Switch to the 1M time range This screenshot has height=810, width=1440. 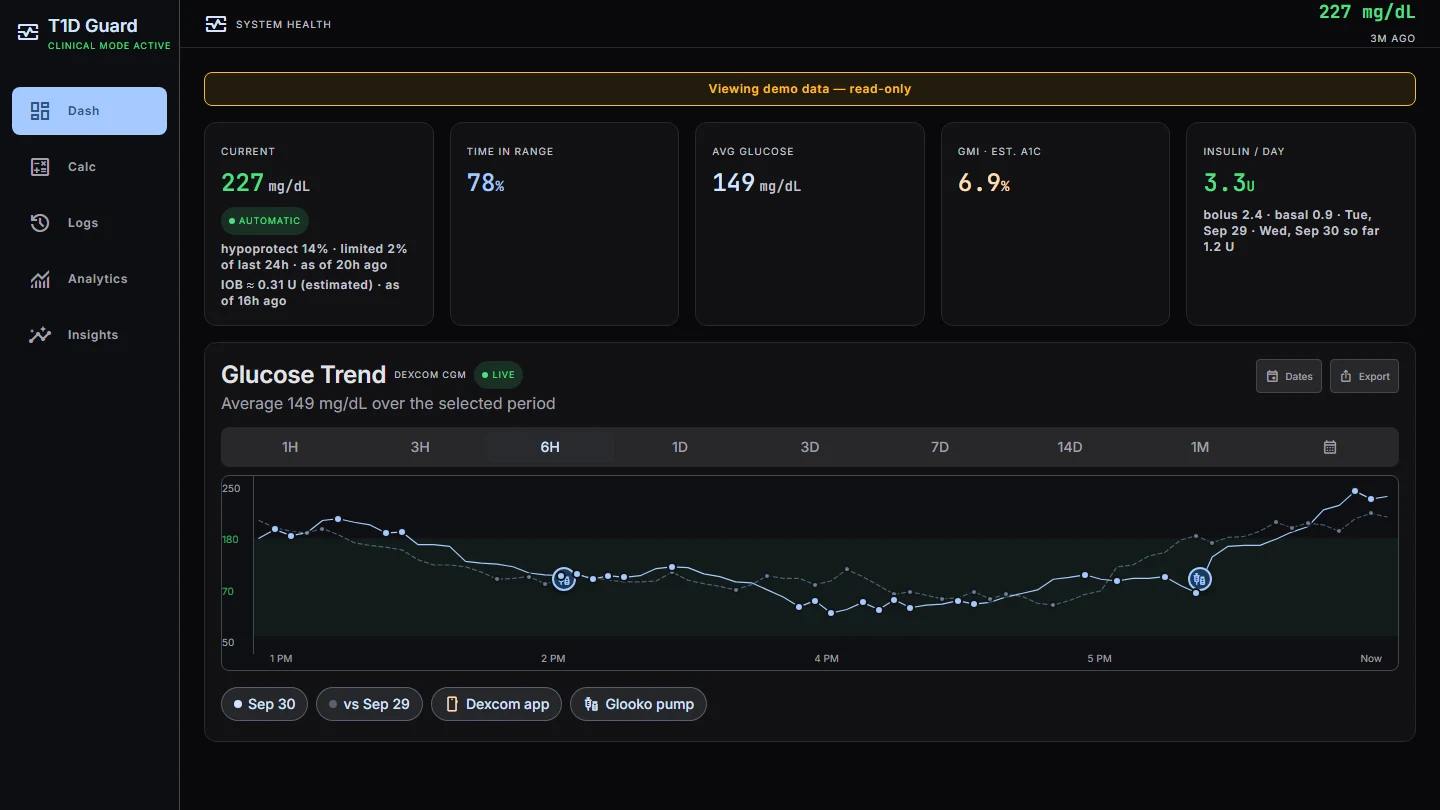(x=1200, y=447)
